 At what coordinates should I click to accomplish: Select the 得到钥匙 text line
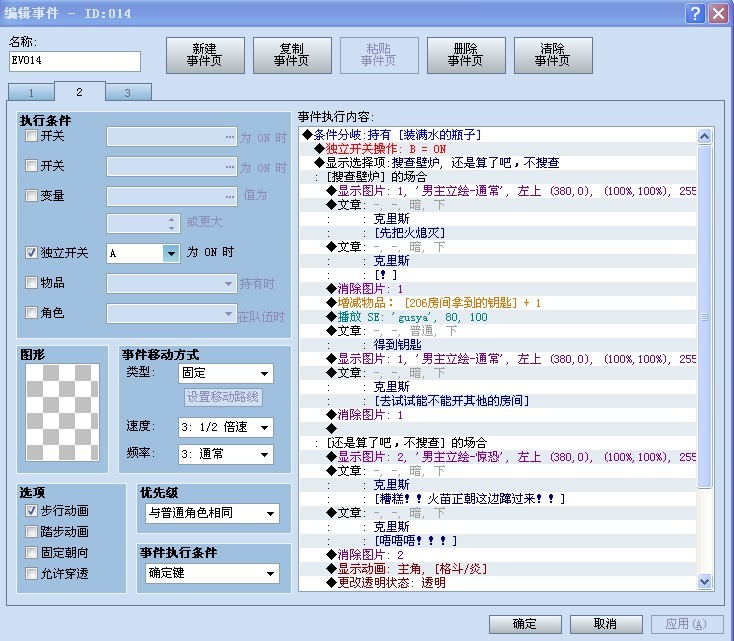(498, 345)
